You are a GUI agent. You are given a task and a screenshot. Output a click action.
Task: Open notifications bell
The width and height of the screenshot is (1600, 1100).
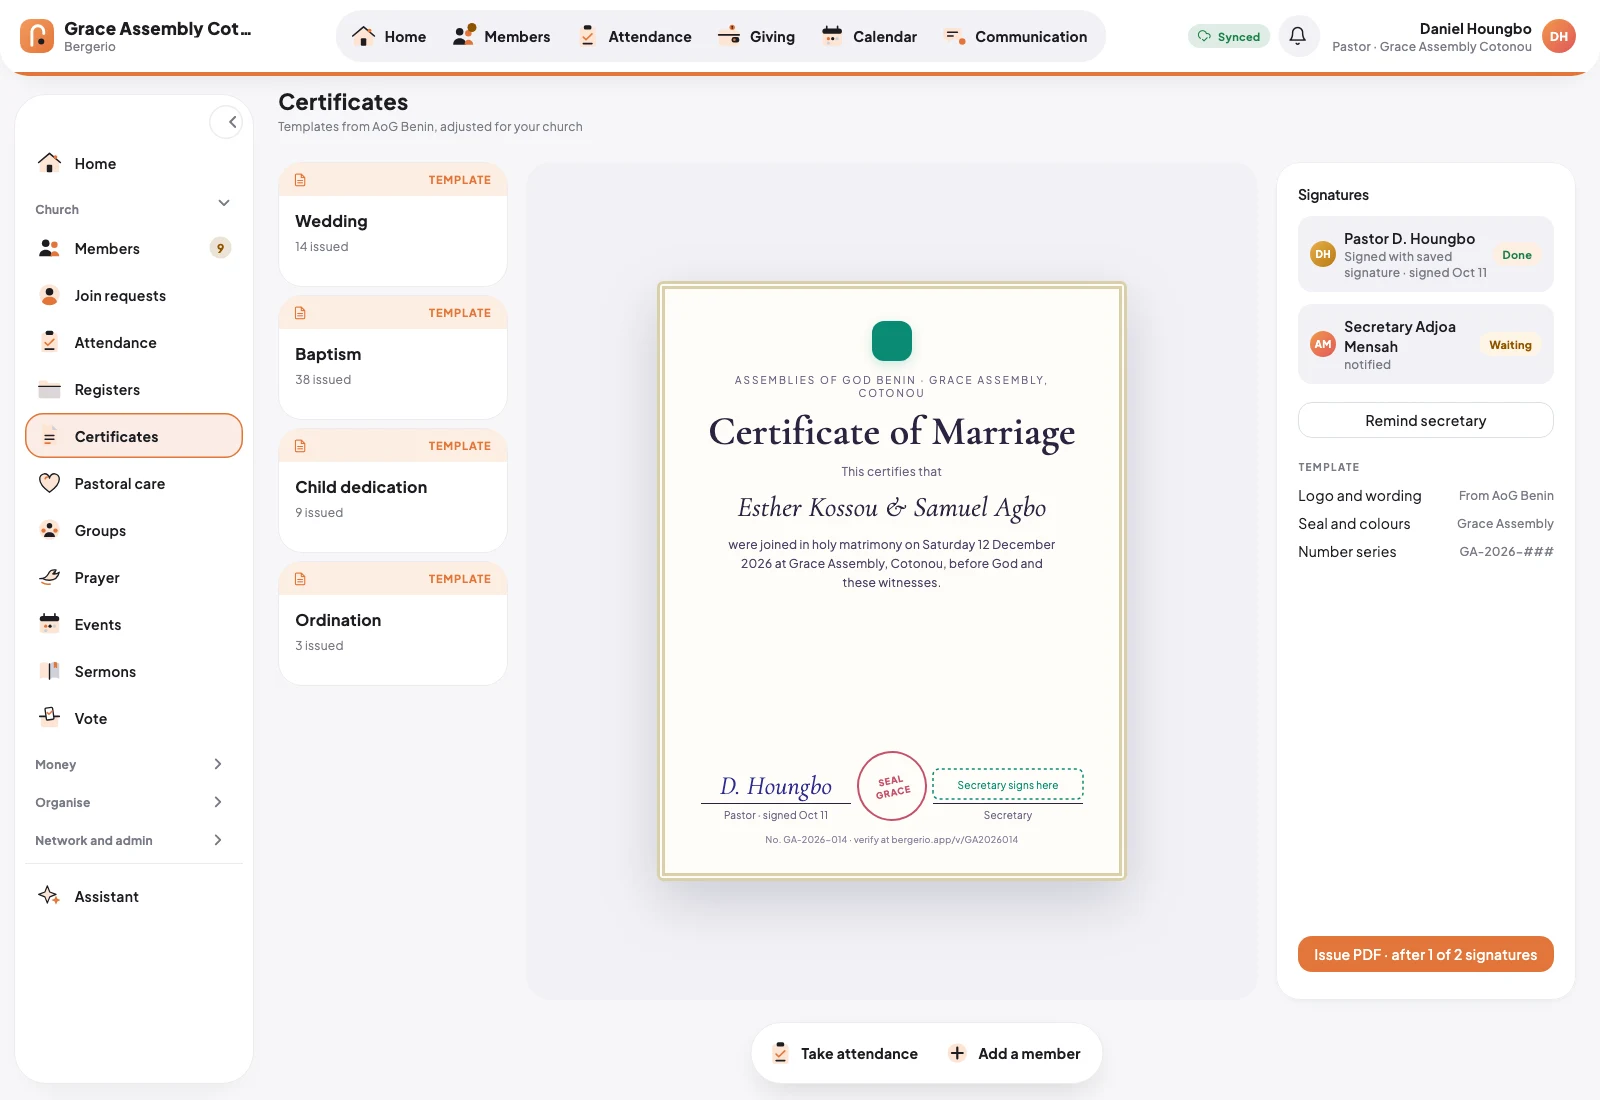tap(1298, 36)
